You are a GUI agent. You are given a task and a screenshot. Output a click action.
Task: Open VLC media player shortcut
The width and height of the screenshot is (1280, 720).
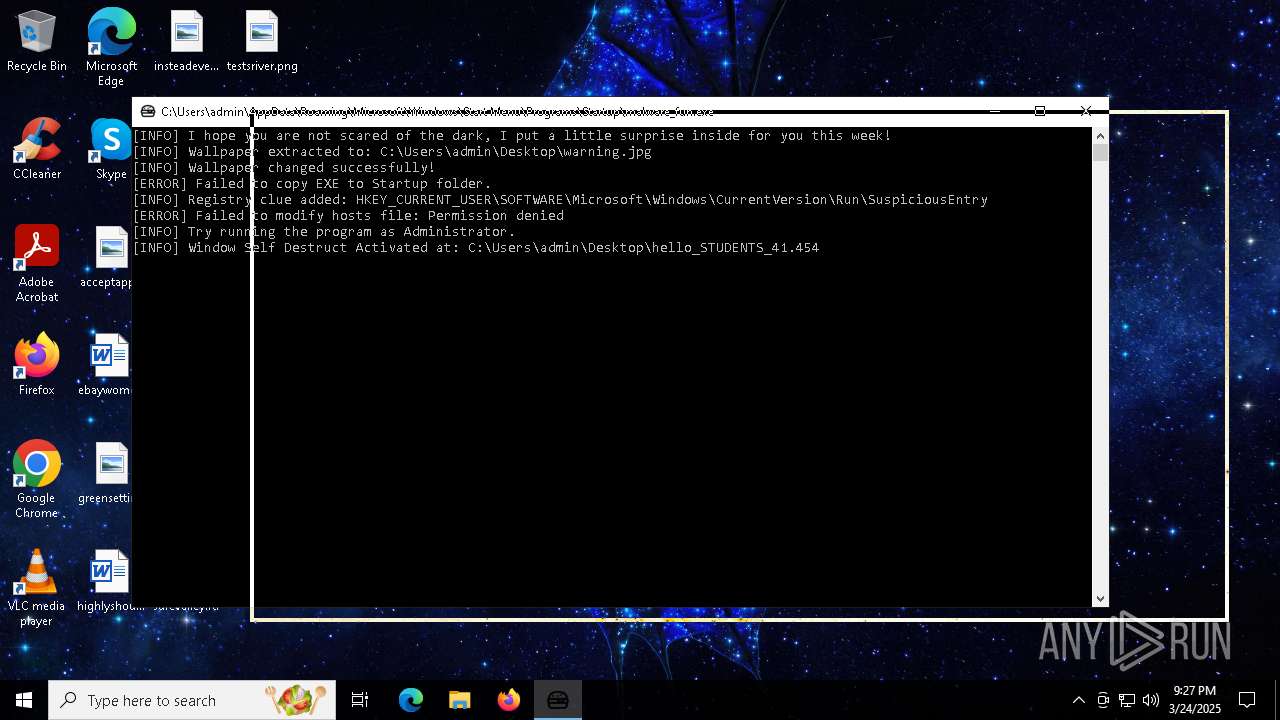37,588
